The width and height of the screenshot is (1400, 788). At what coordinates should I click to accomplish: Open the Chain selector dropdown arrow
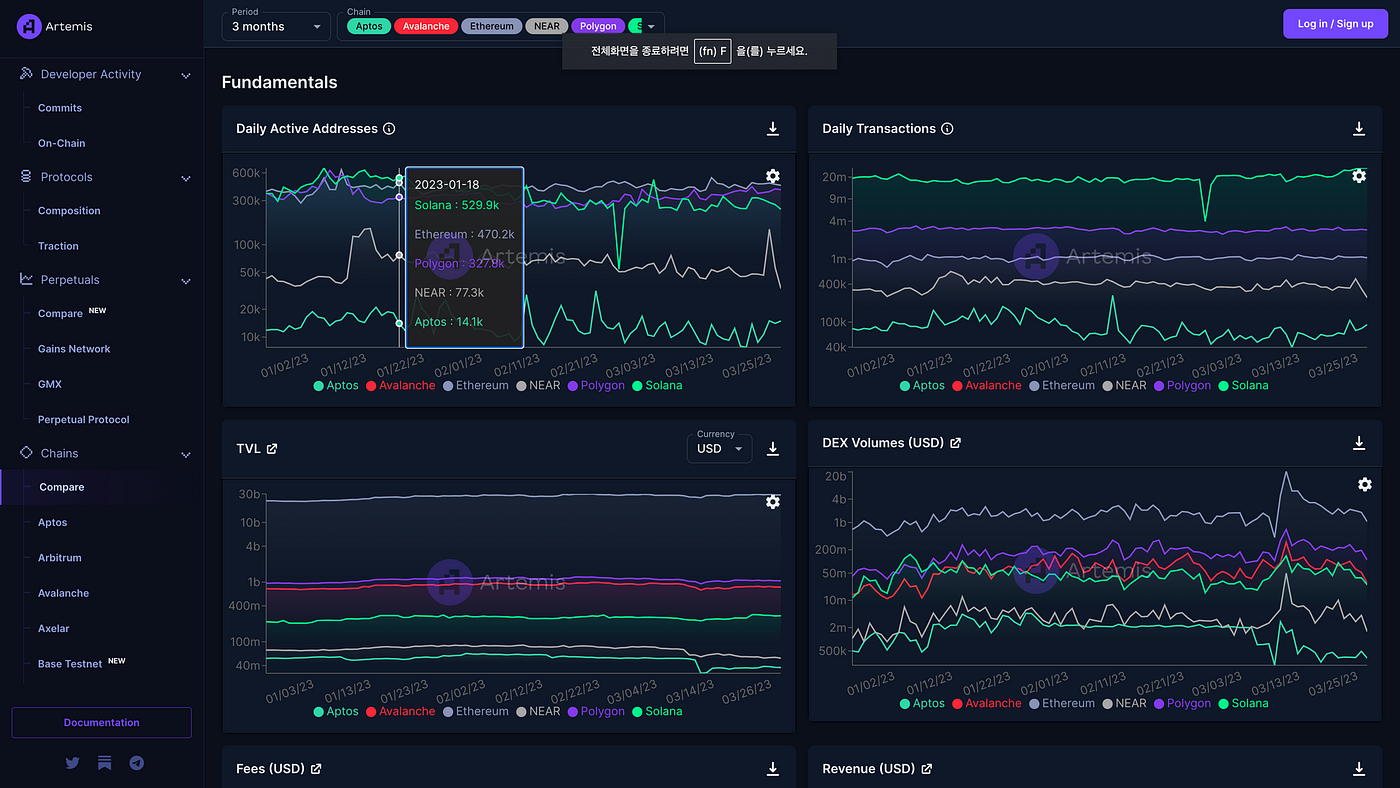651,27
